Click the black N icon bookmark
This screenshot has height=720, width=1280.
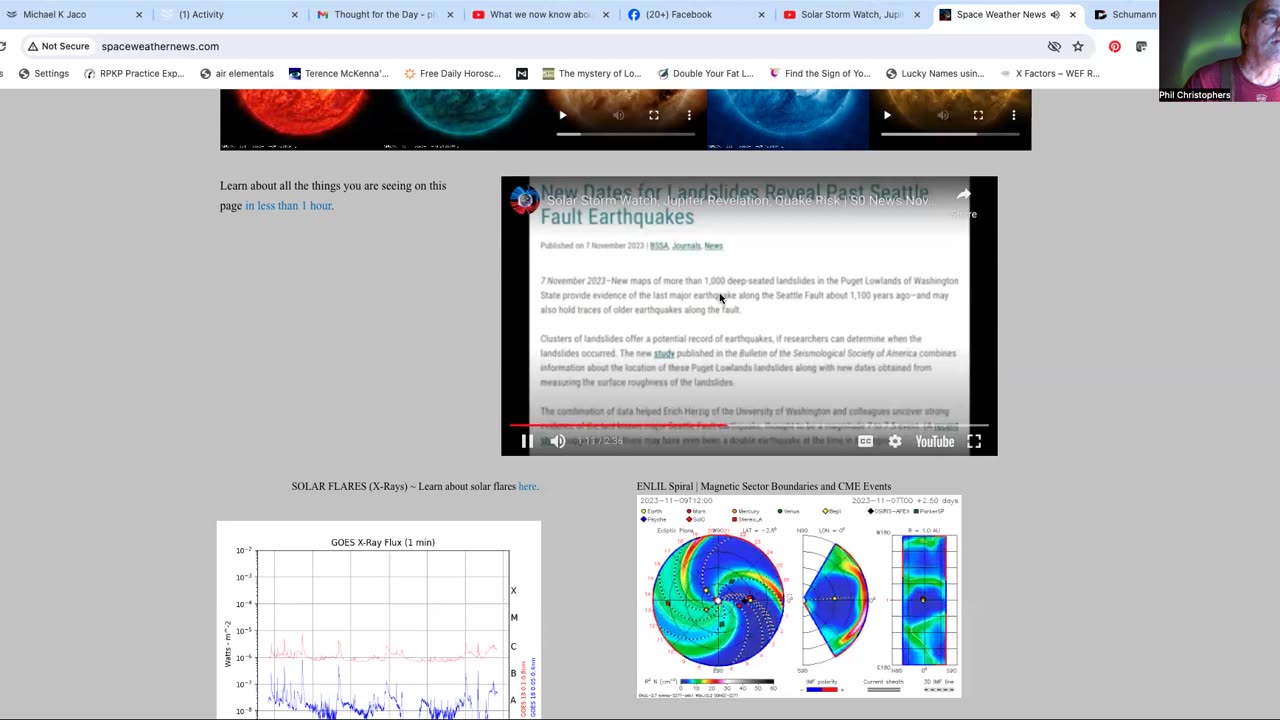(x=522, y=73)
